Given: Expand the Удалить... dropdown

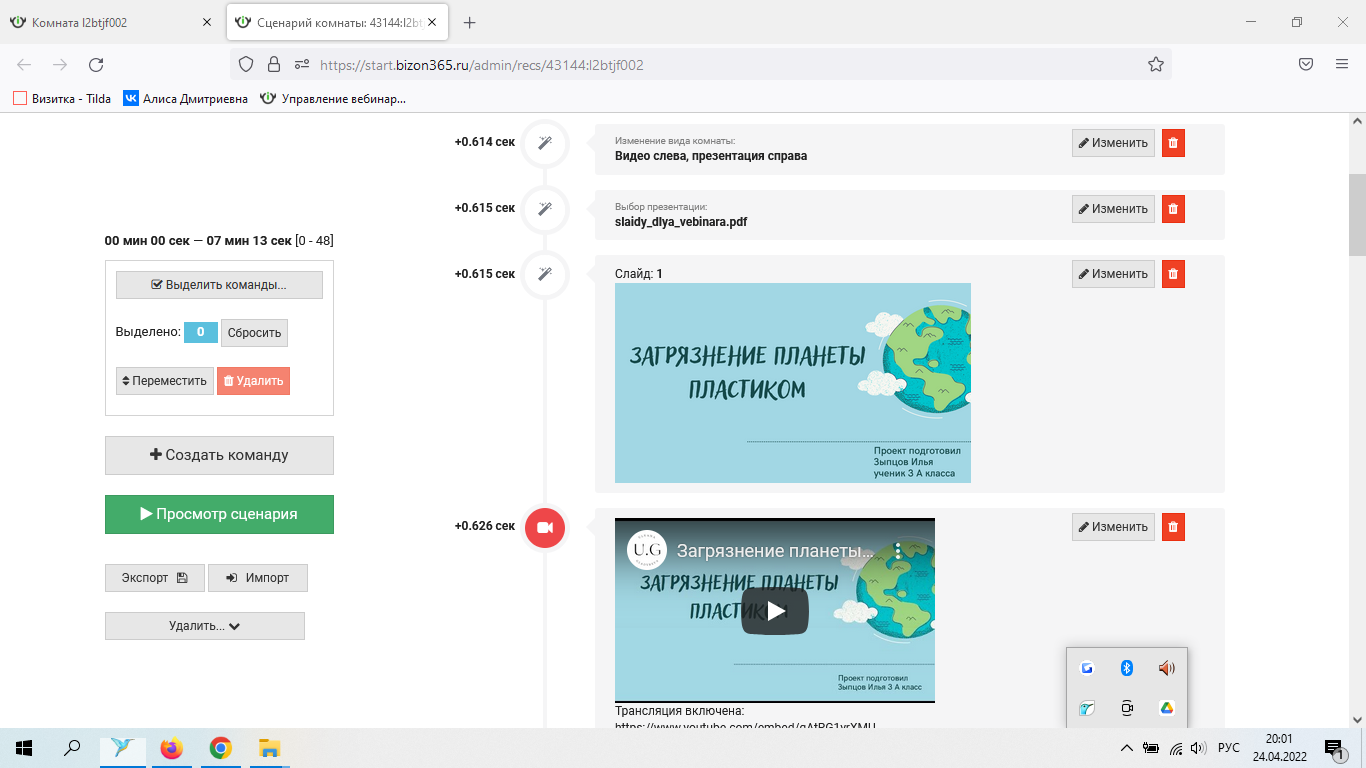Looking at the screenshot, I should coord(204,626).
